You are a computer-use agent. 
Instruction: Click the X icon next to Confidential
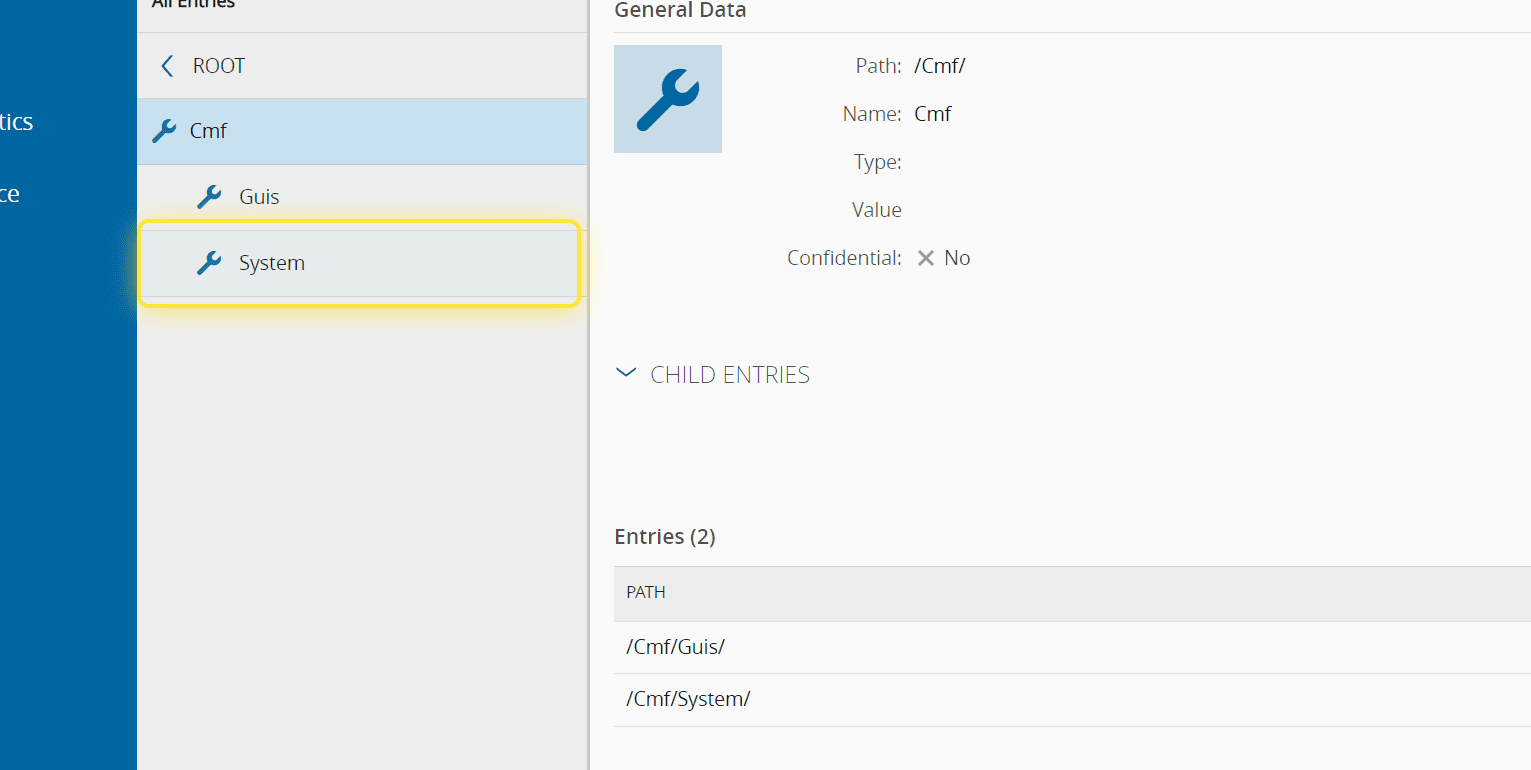[x=926, y=258]
